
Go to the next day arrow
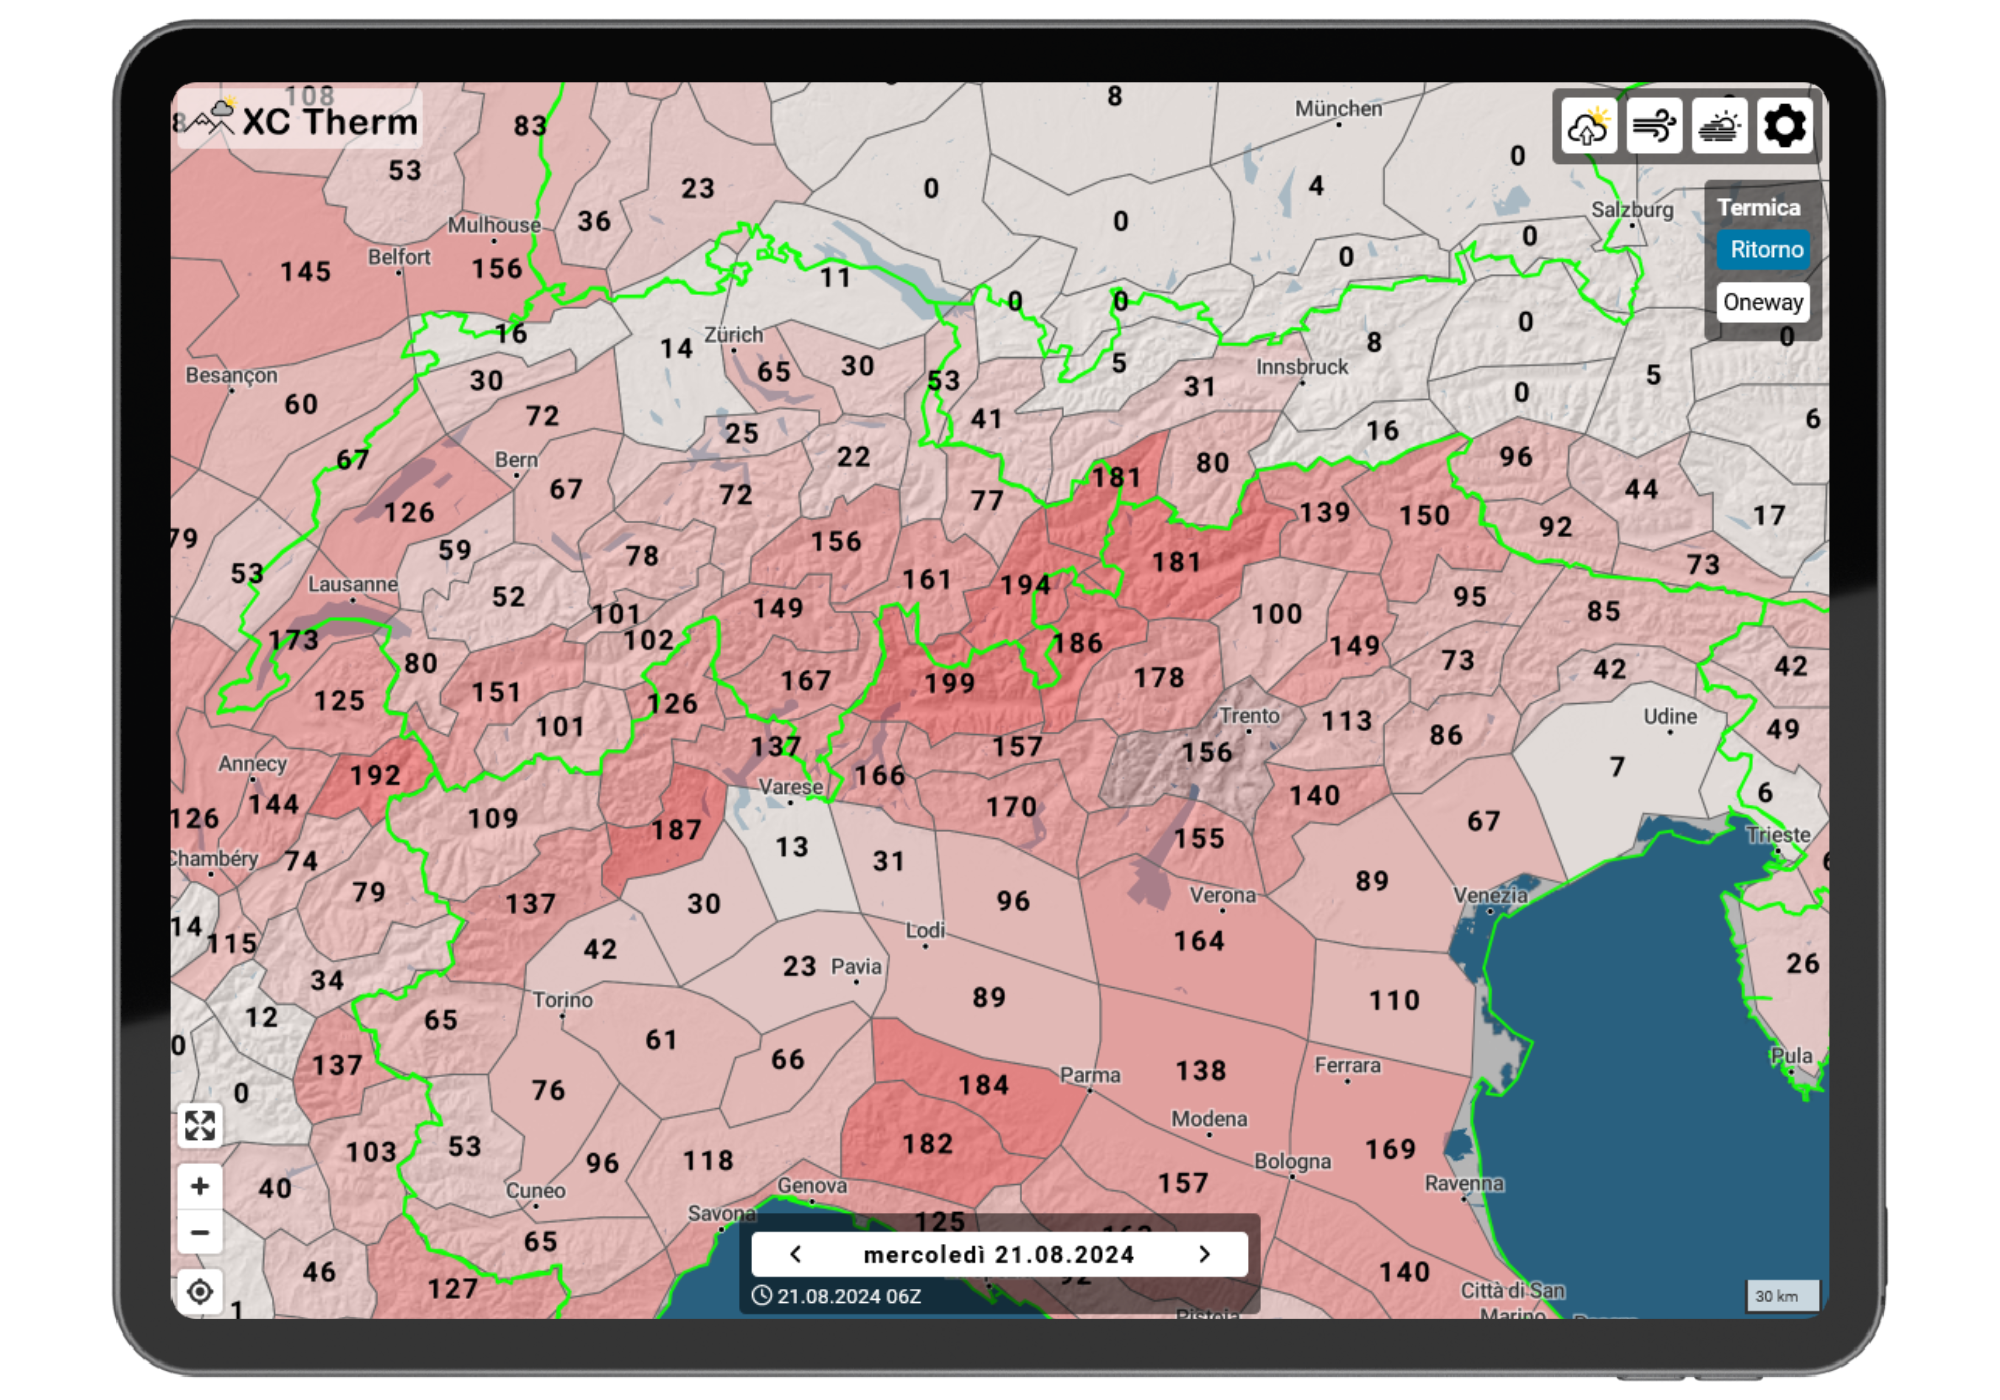pyautogui.click(x=1204, y=1254)
